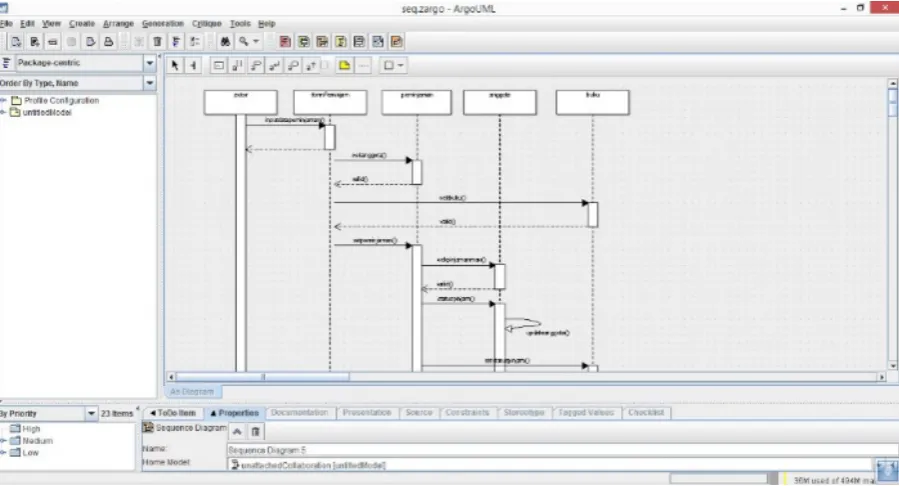Switch to the Source tab
The width and height of the screenshot is (899, 486).
pos(419,413)
